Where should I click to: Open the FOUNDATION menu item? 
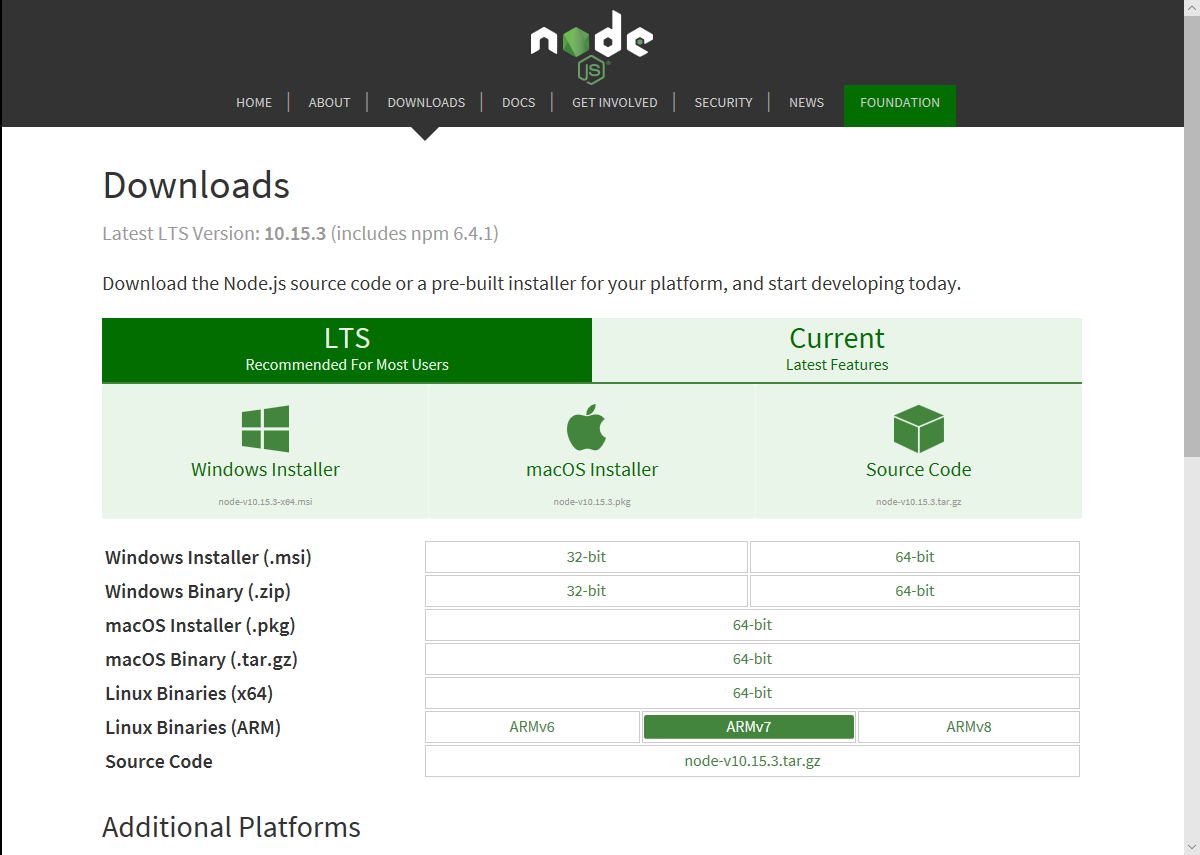pos(900,106)
